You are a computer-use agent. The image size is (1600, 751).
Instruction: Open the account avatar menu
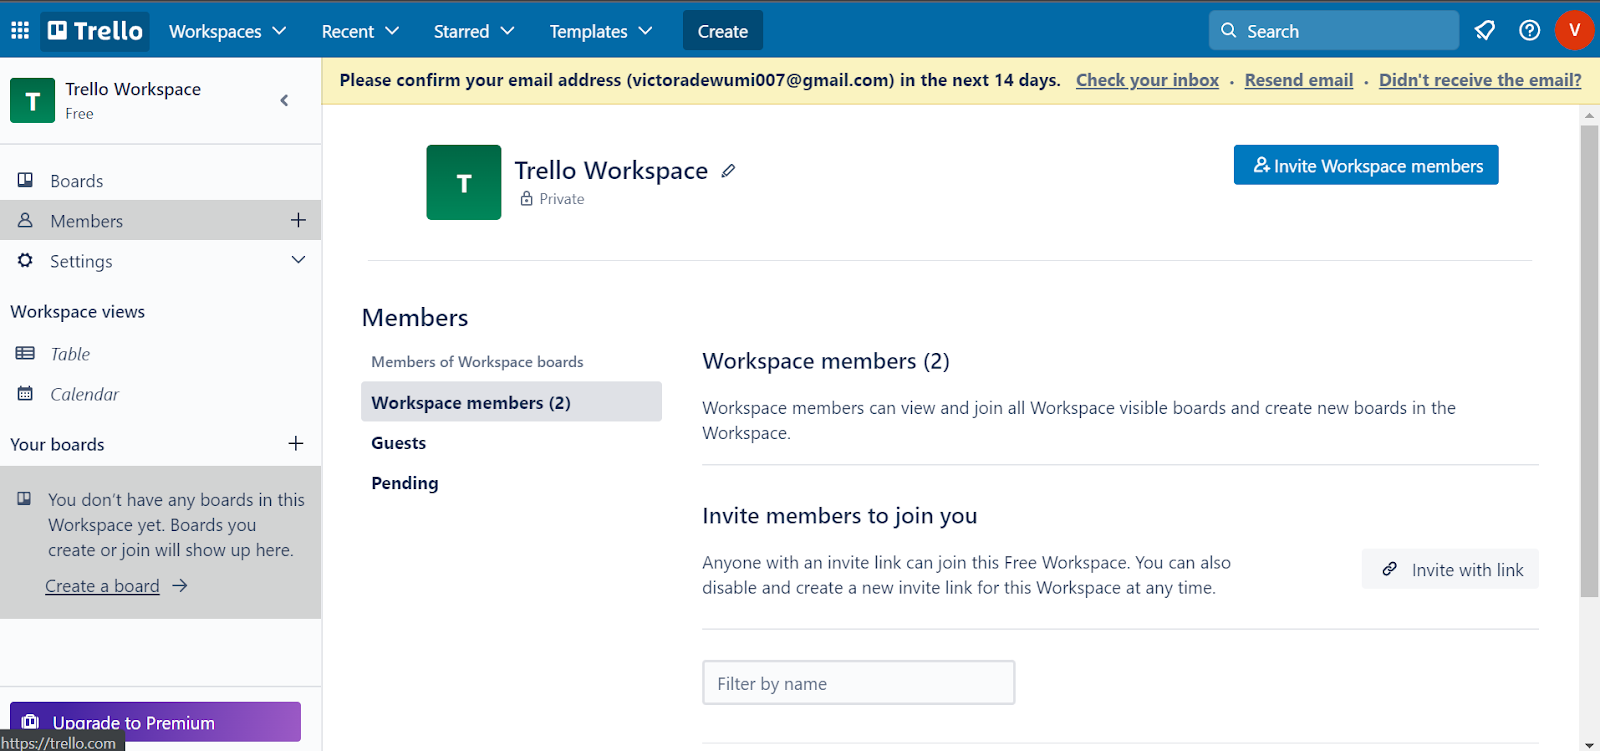[1574, 30]
